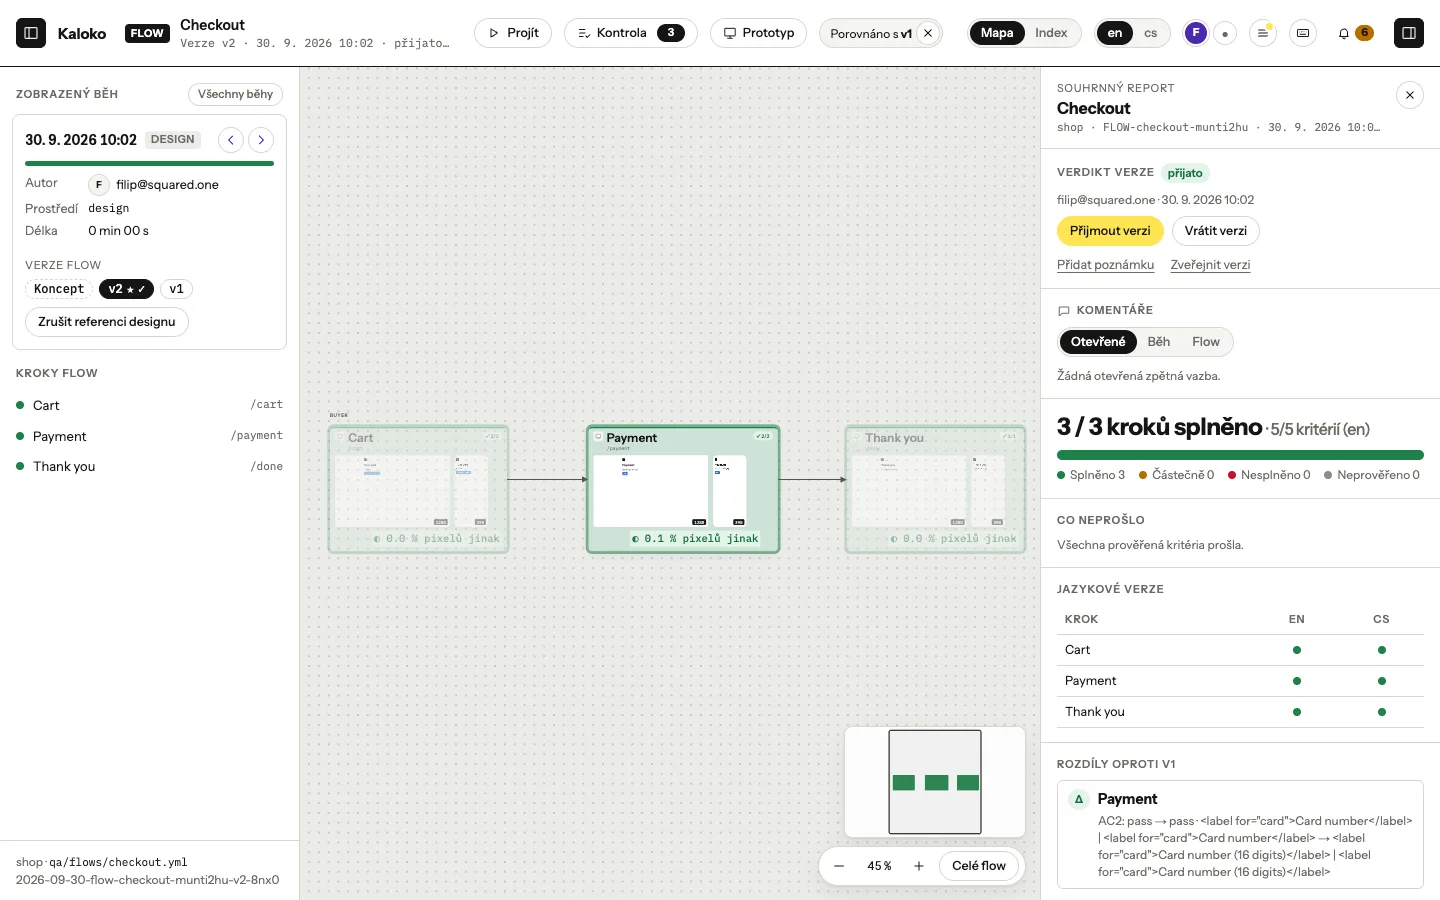Click the presence dot button beside avatar
This screenshot has width=1440, height=900.
tap(1225, 33)
